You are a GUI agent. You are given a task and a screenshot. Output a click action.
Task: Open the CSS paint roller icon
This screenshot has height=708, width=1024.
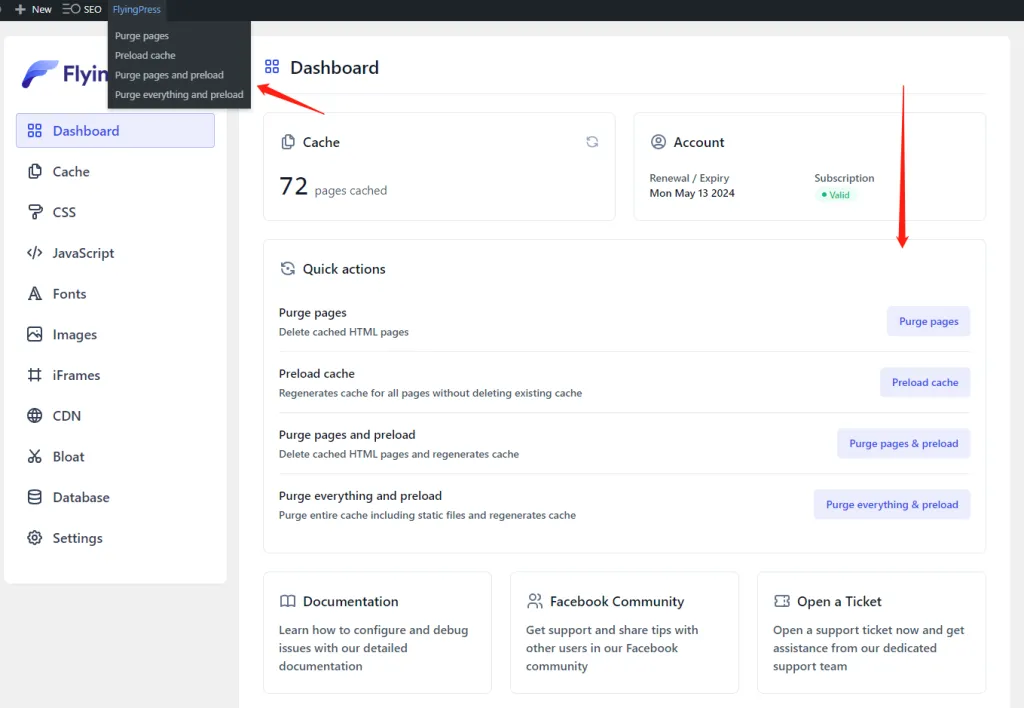point(35,212)
